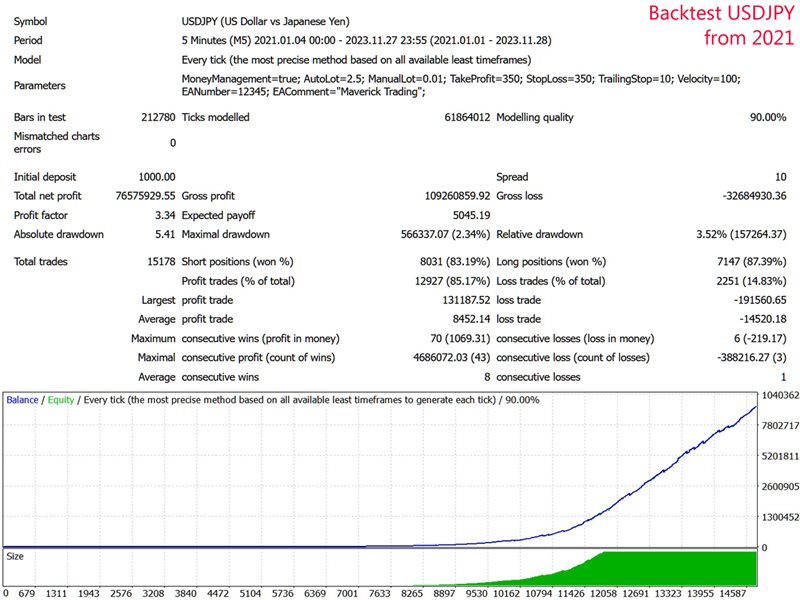Select the Expected payoff value 5045.19
Screen dimensions: 800x600
click(x=471, y=215)
